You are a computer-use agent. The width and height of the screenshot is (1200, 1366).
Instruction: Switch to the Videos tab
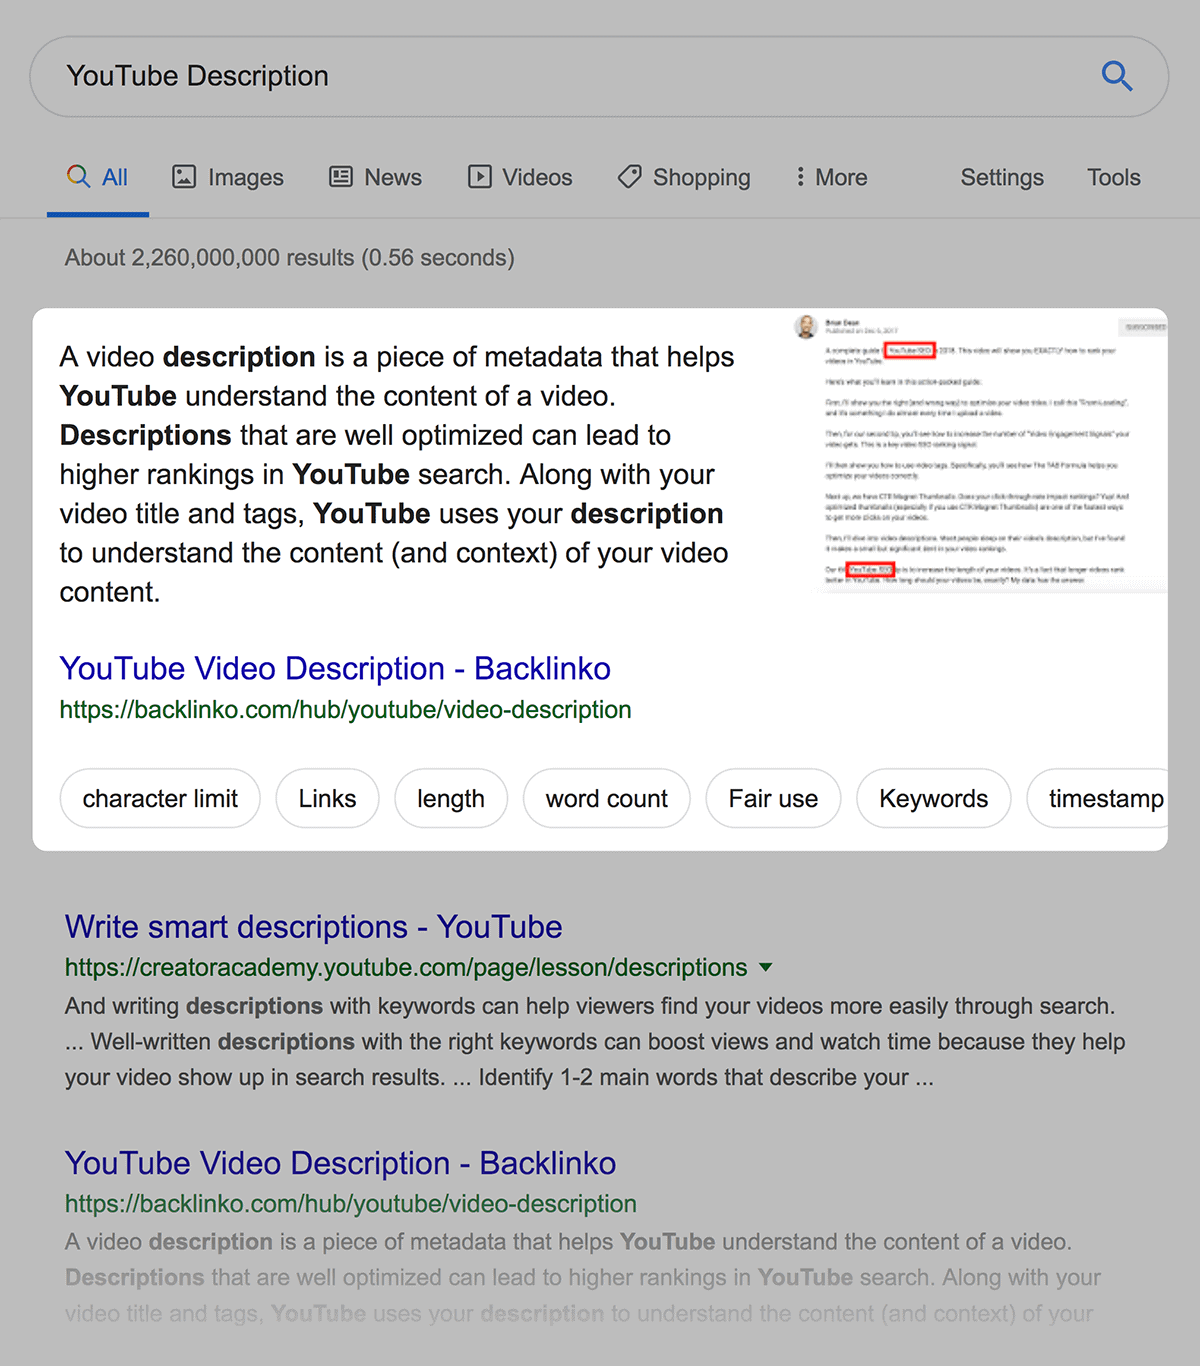(520, 178)
